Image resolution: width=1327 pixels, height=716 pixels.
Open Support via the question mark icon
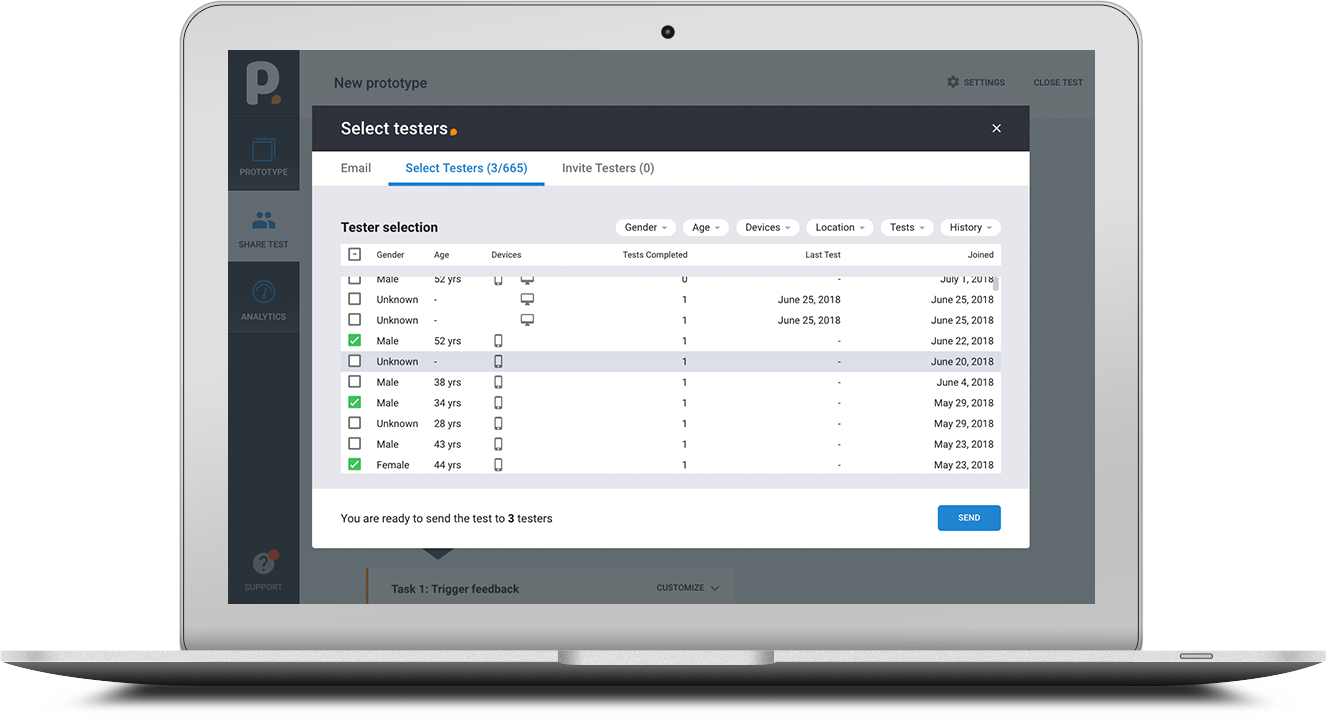(264, 563)
